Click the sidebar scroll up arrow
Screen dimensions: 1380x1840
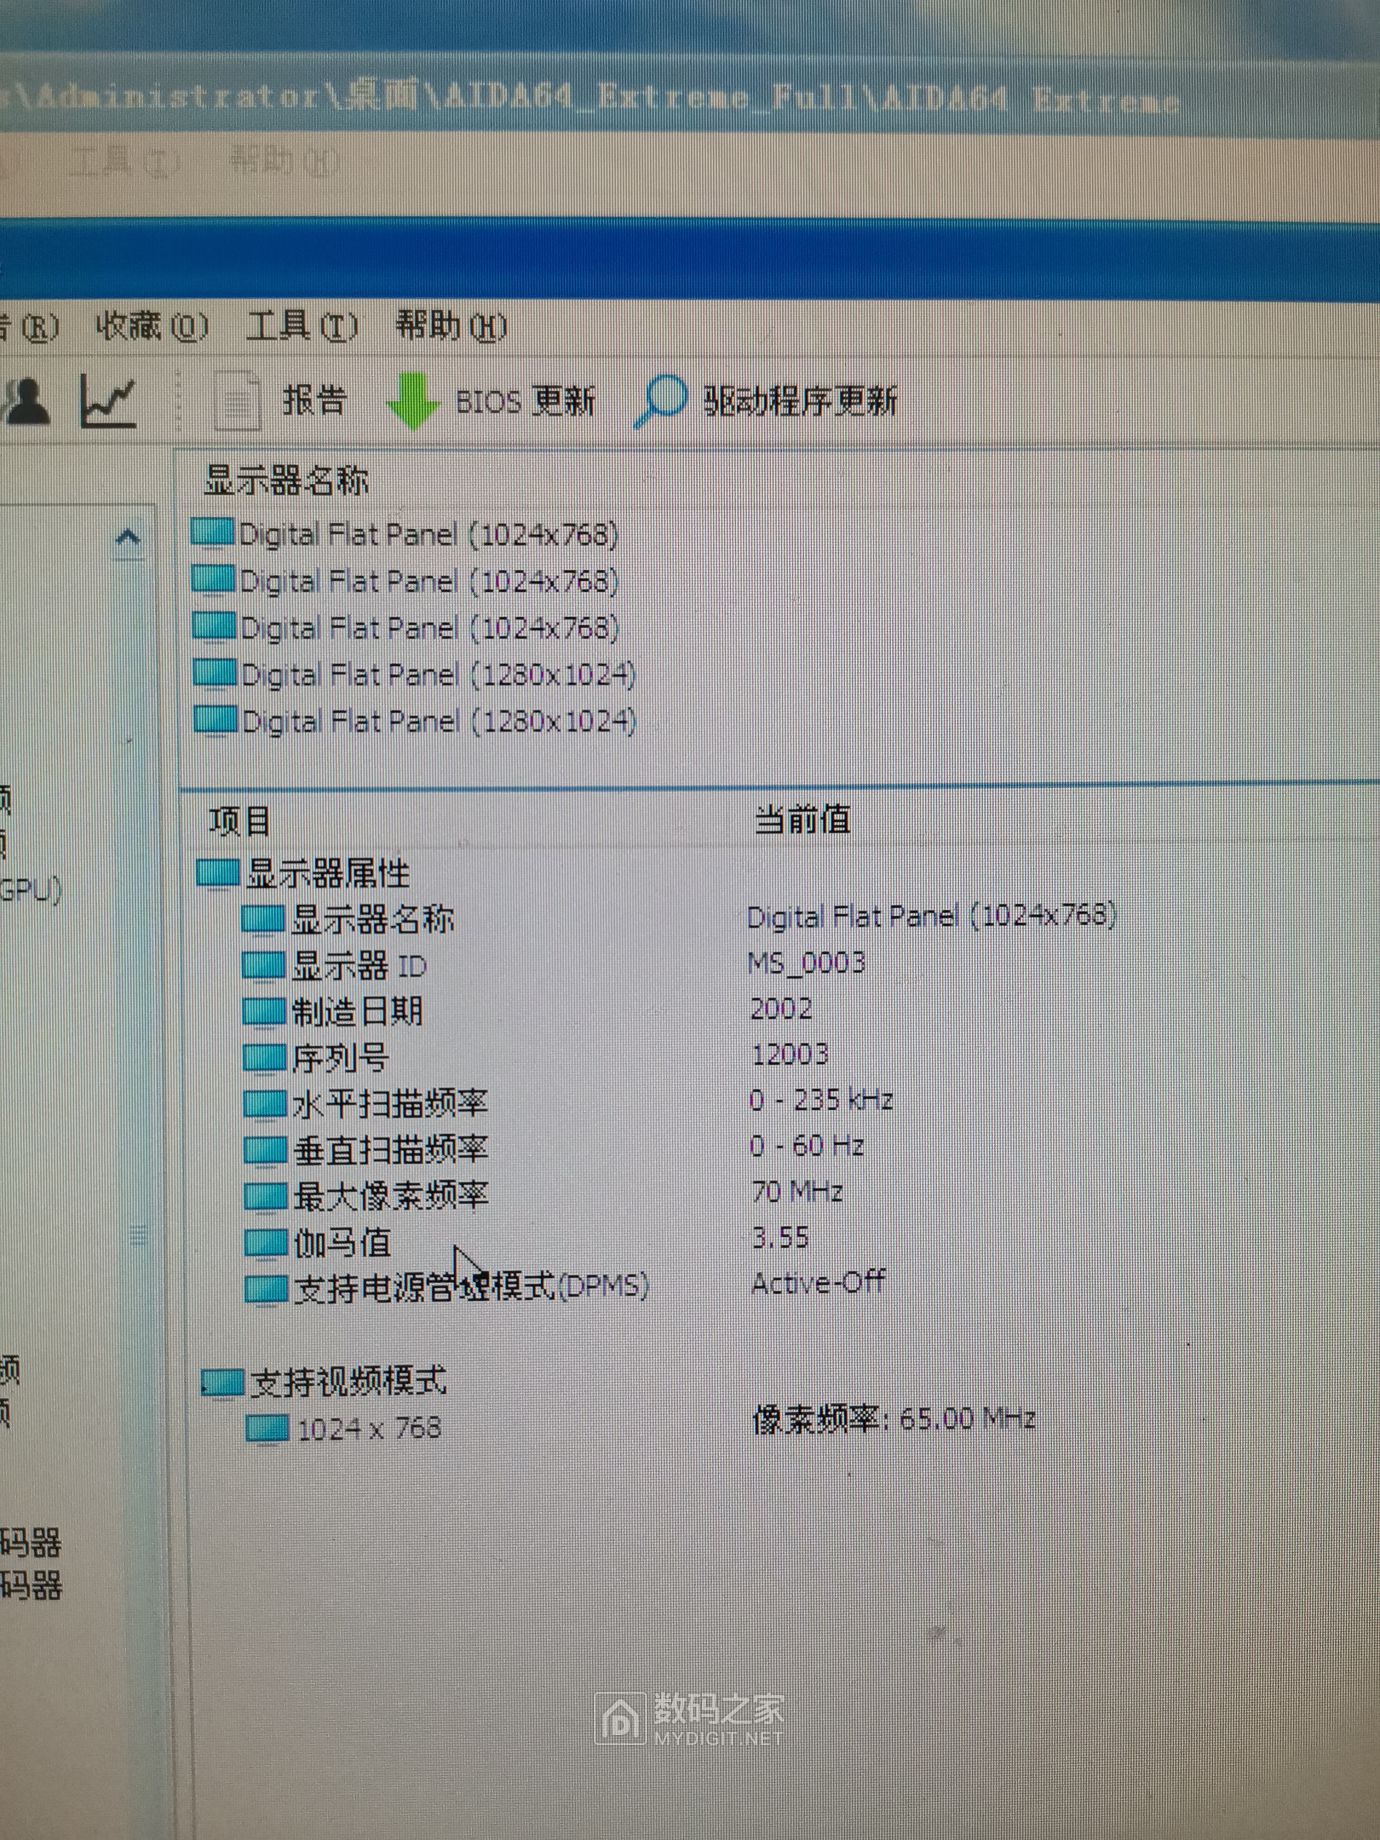click(128, 540)
